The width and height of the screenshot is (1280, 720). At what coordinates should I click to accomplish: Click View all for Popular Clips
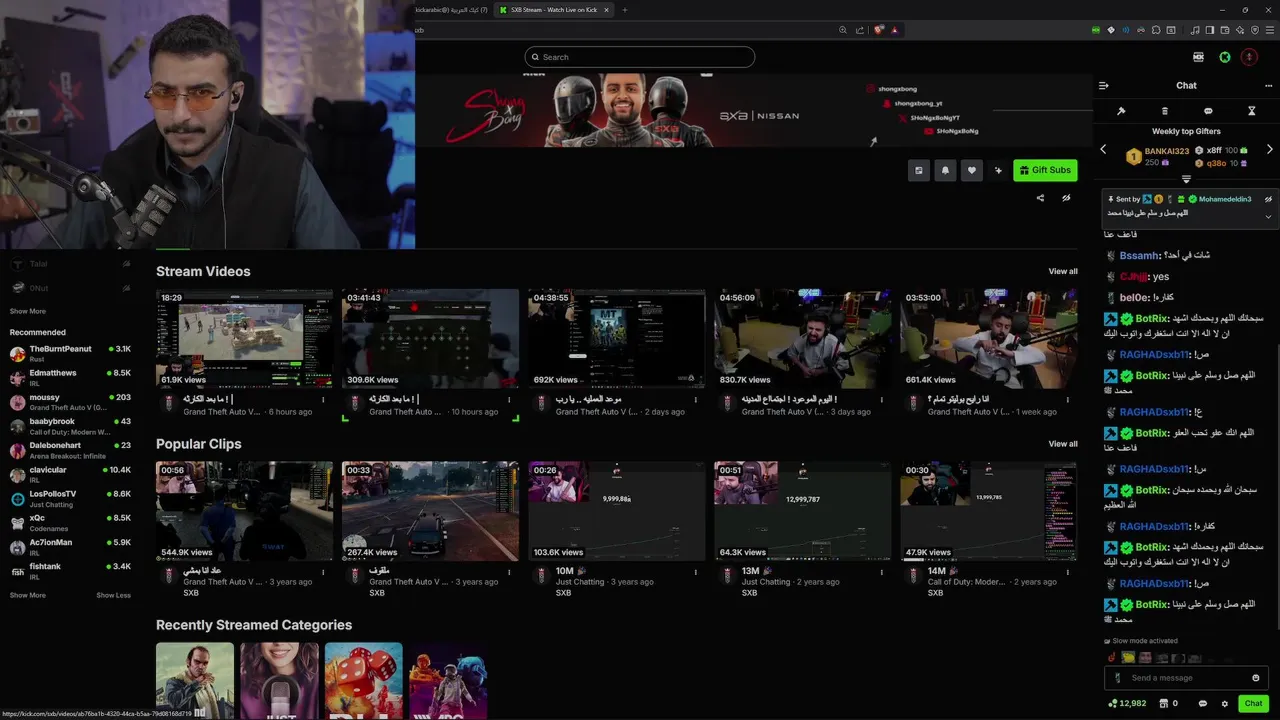click(1063, 444)
